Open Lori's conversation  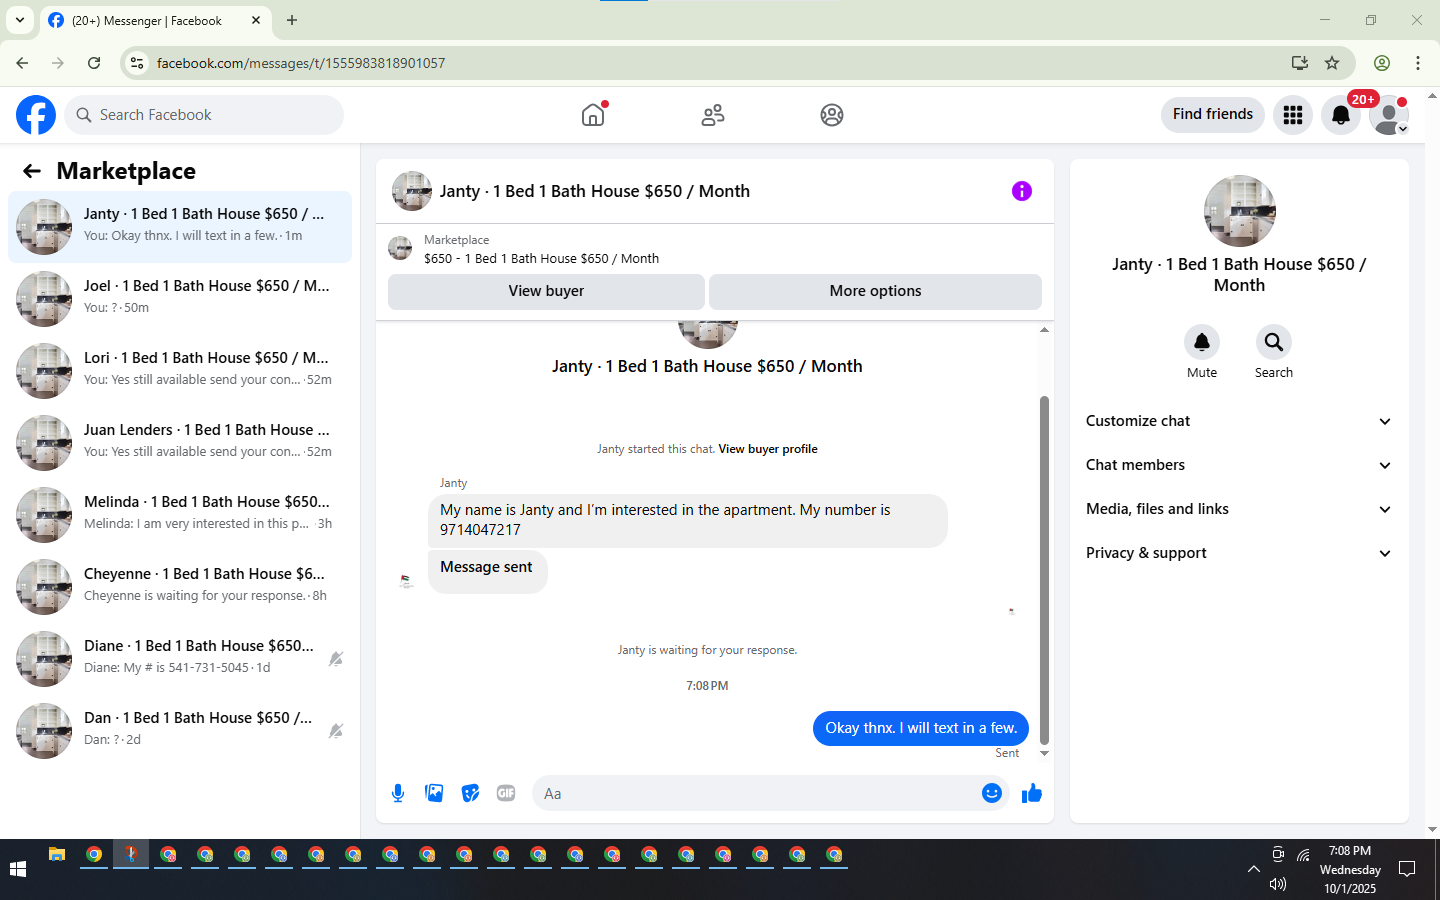click(x=180, y=371)
